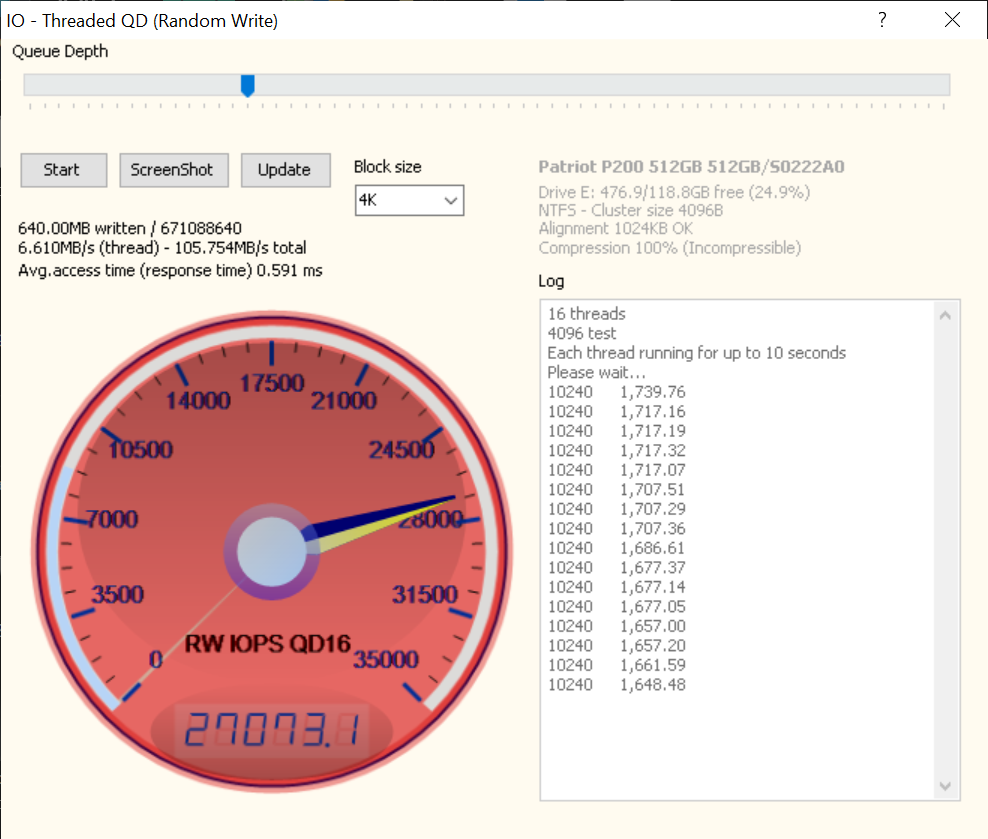Click the log entry 1,707.51
Image resolution: width=988 pixels, height=839 pixels.
pos(616,489)
